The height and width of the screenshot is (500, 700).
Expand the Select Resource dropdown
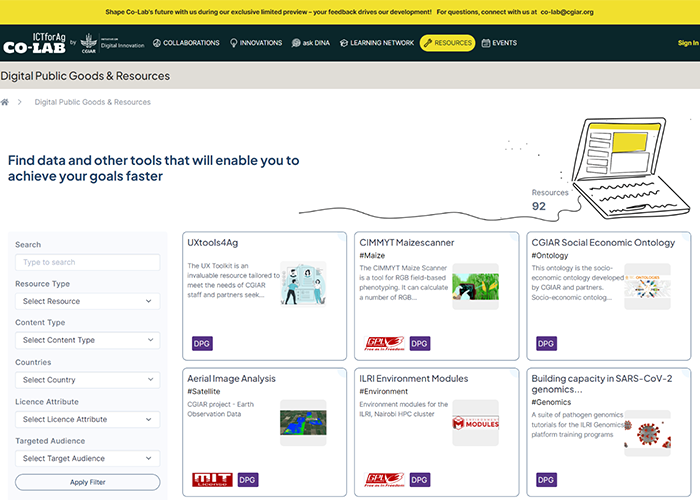[88, 301]
